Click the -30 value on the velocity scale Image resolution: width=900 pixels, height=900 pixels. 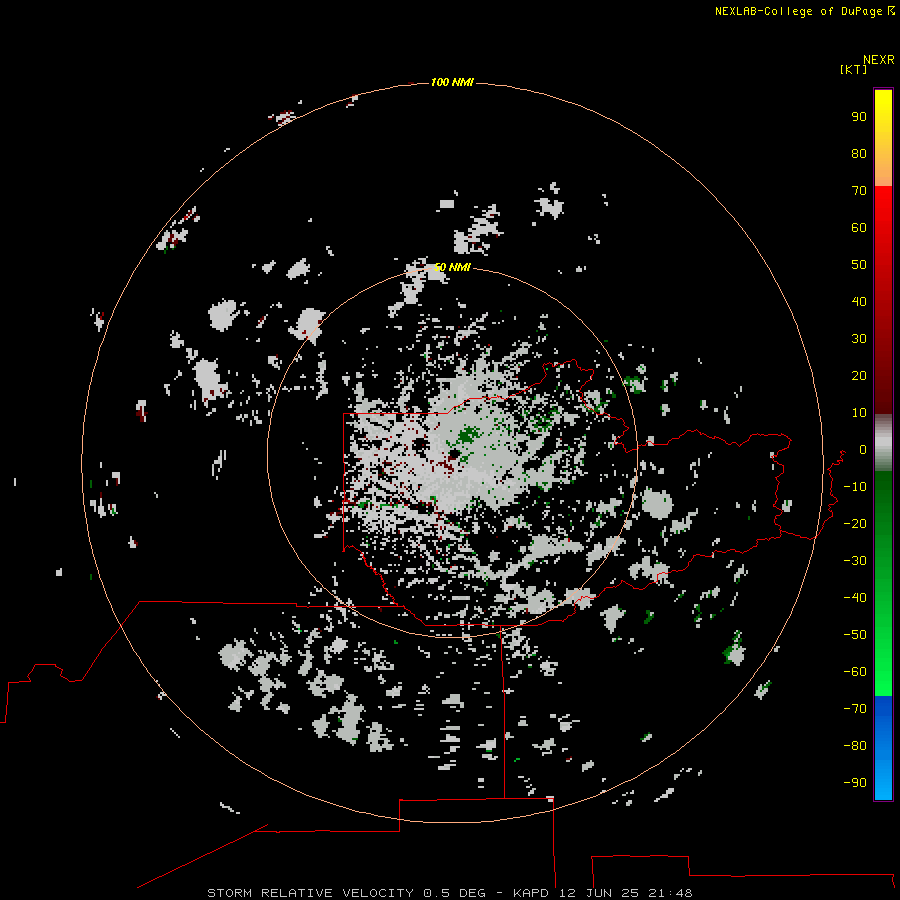pyautogui.click(x=855, y=561)
